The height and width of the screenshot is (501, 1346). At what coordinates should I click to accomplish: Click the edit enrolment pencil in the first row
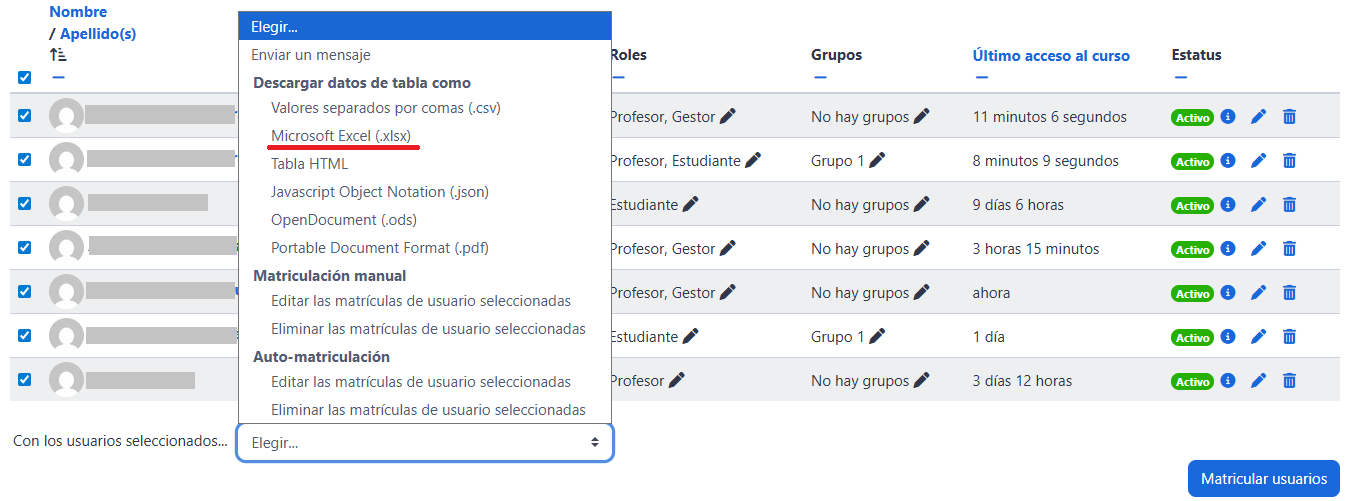(1258, 117)
